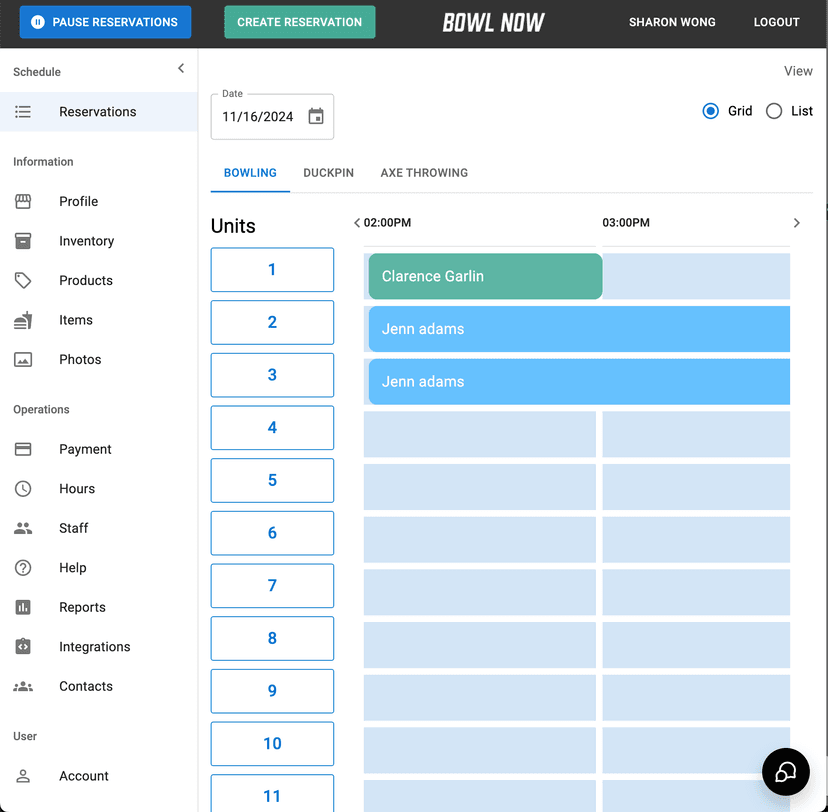Click the Logout link
This screenshot has height=812, width=828.
tap(776, 22)
